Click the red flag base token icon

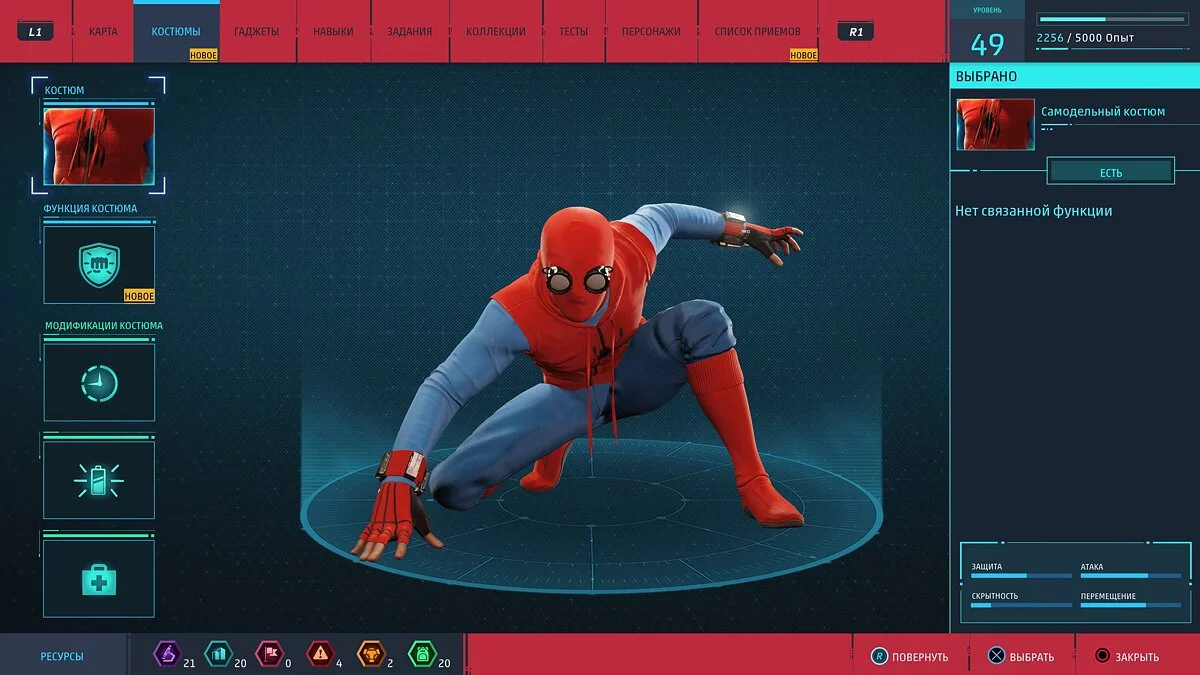tap(269, 655)
